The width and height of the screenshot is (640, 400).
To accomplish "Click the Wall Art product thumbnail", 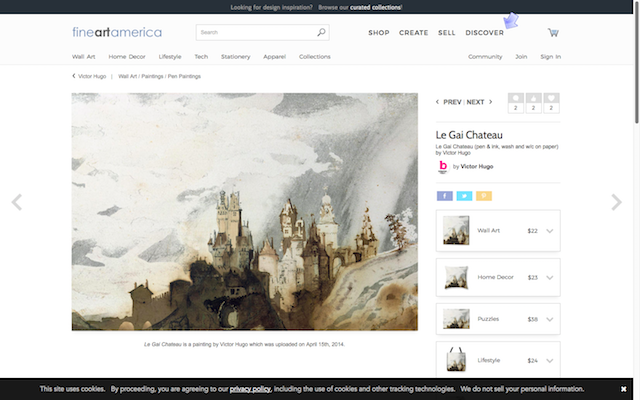I will [456, 231].
